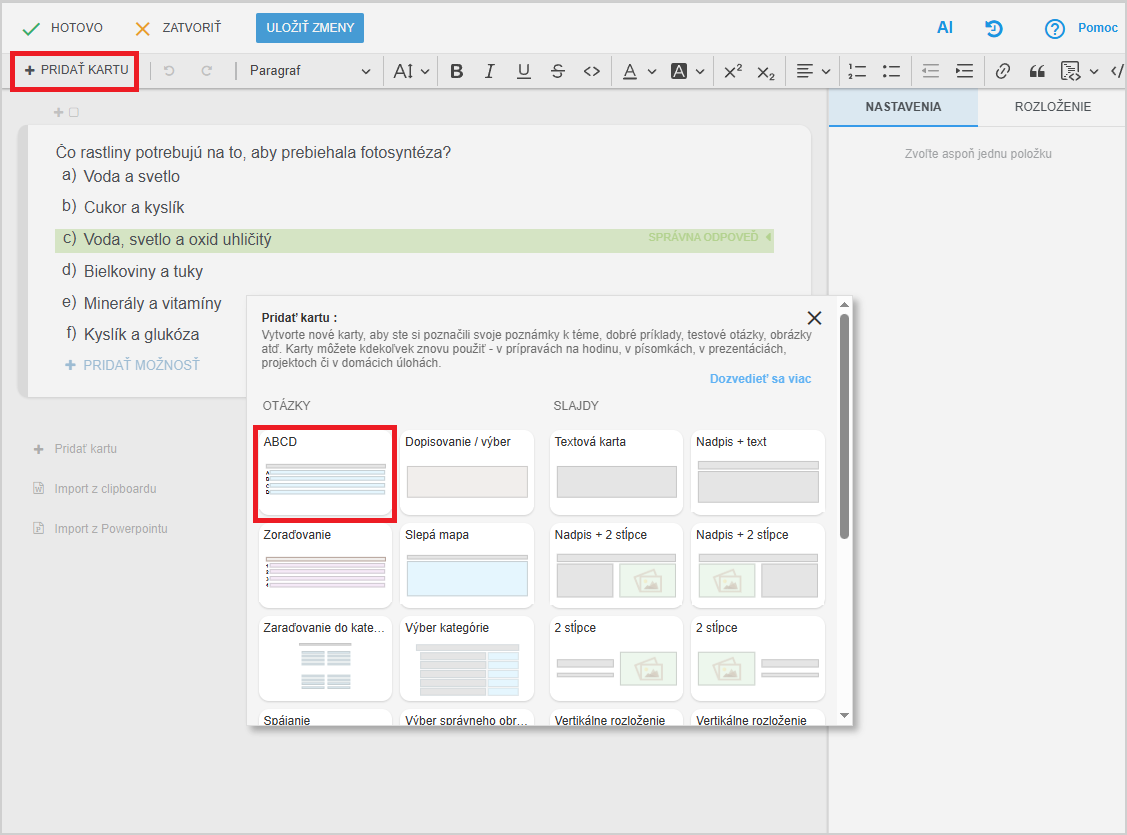Insert a hyperlink using the link icon

click(1003, 71)
